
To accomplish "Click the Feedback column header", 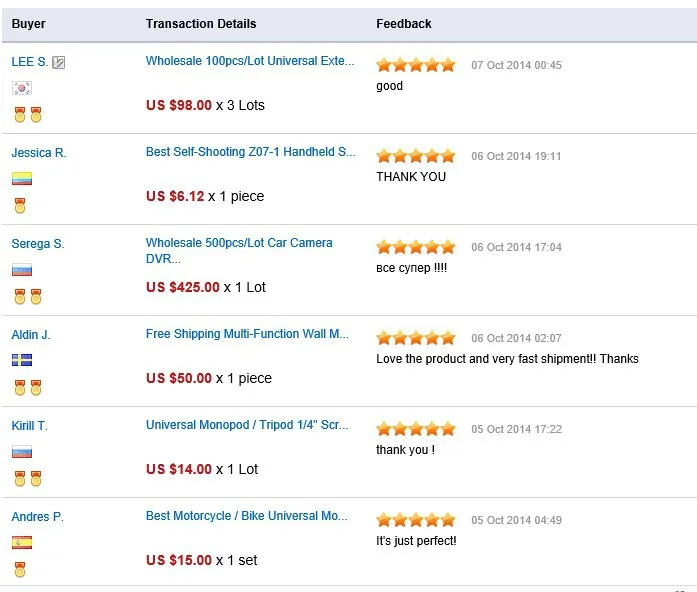I will 404,24.
